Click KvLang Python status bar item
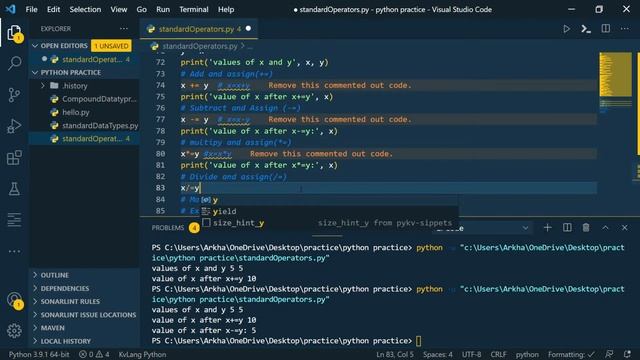This screenshot has height=360, width=640. 142,354
